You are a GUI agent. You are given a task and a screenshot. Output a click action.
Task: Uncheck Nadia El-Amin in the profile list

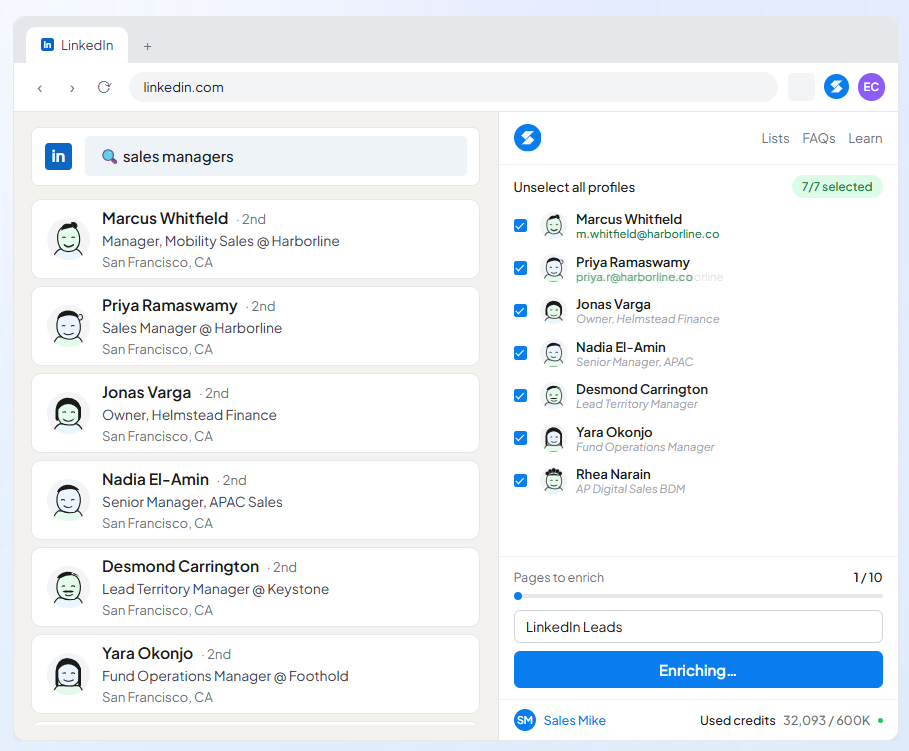[521, 353]
